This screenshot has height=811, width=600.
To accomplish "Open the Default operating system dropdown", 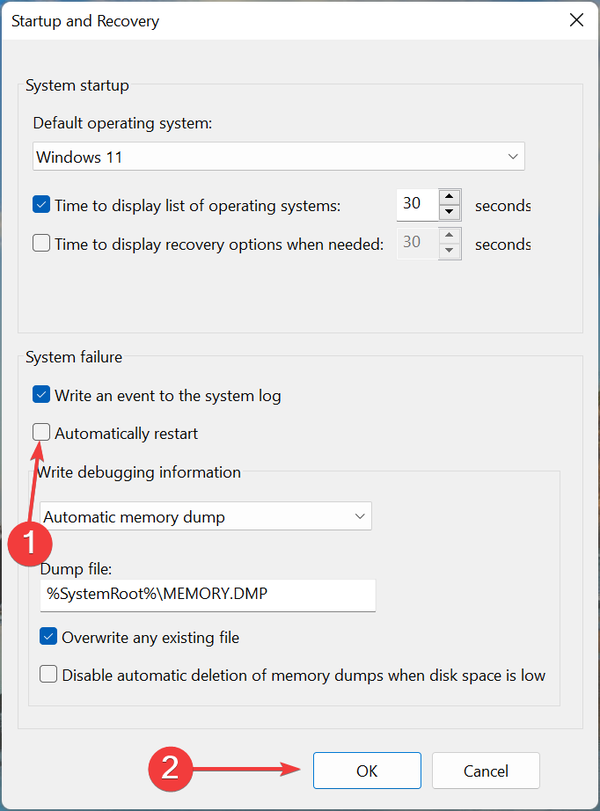I will coord(277,157).
